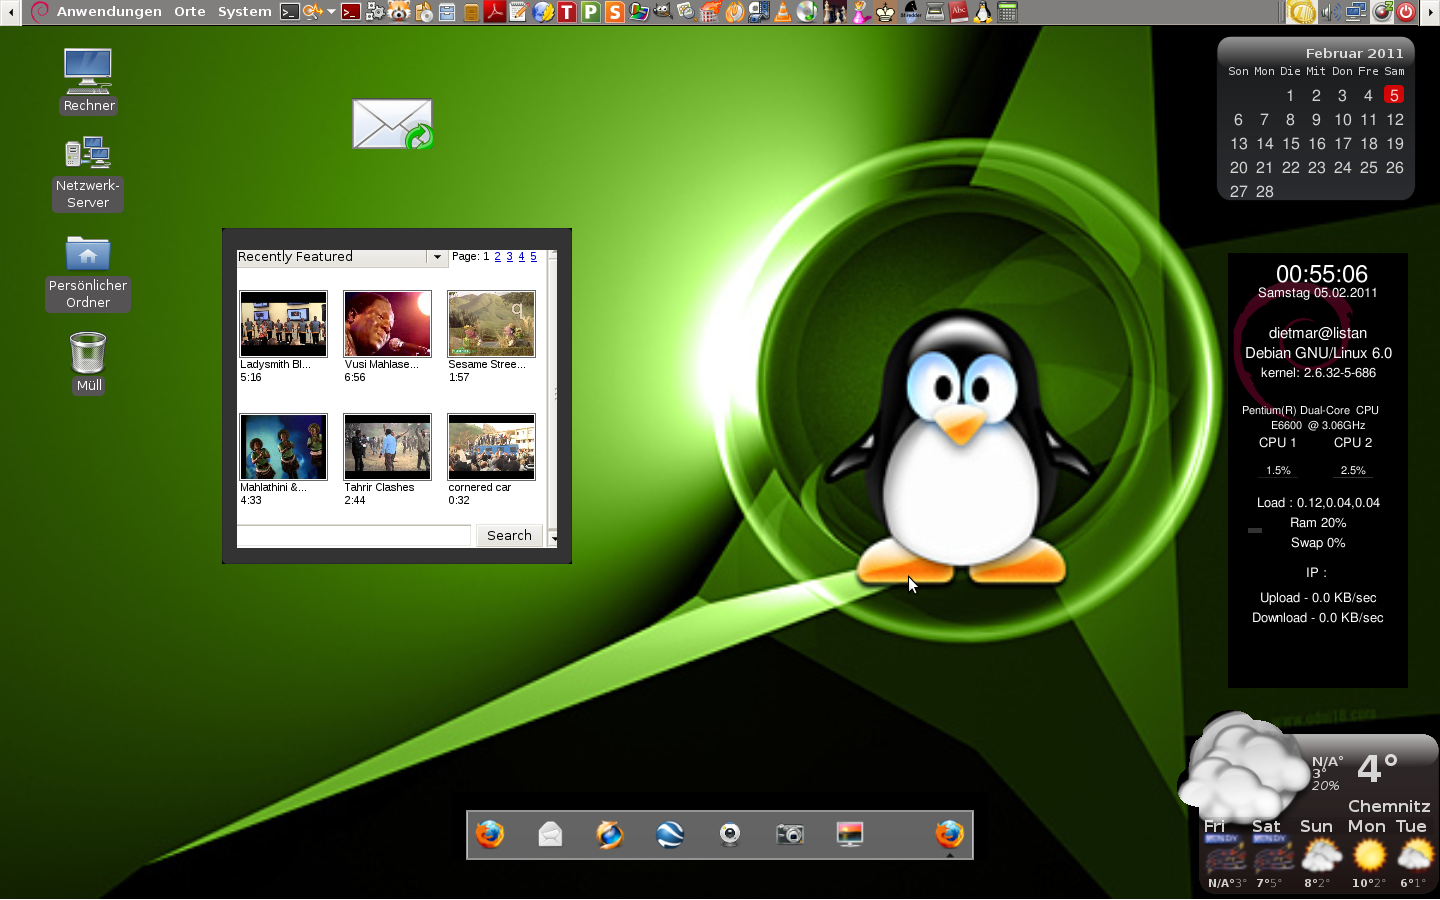
Task: Open the cornered car video thumbnail
Action: (492, 447)
